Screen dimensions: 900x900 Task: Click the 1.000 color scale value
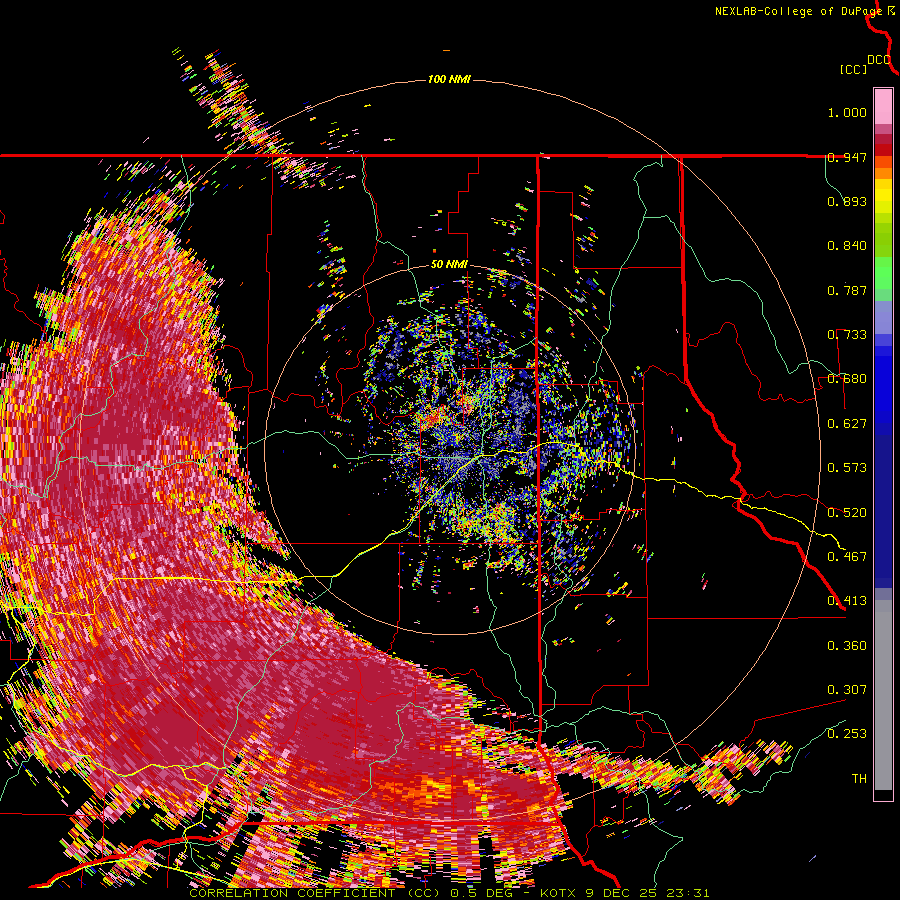[x=847, y=112]
